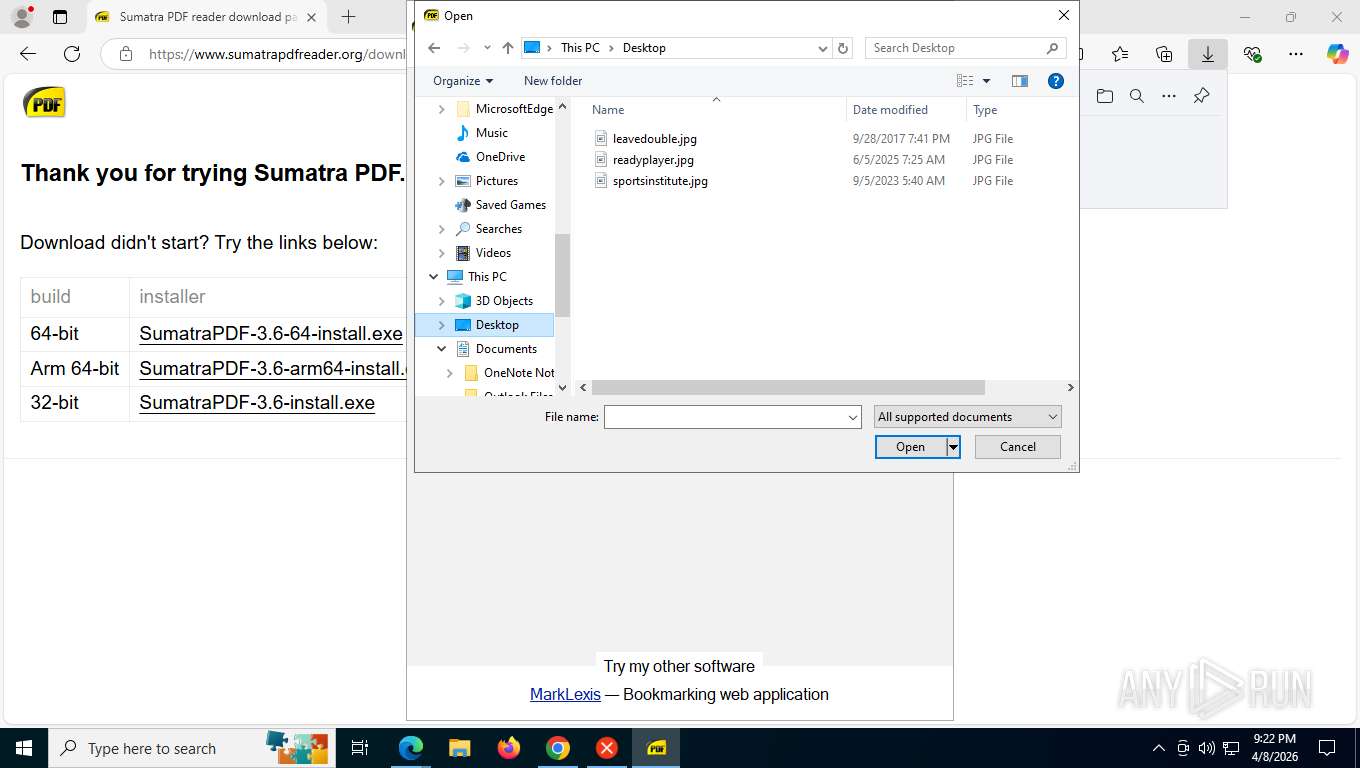Screen dimensions: 1360x768
Task: Open the All supported documents filter
Action: [967, 417]
